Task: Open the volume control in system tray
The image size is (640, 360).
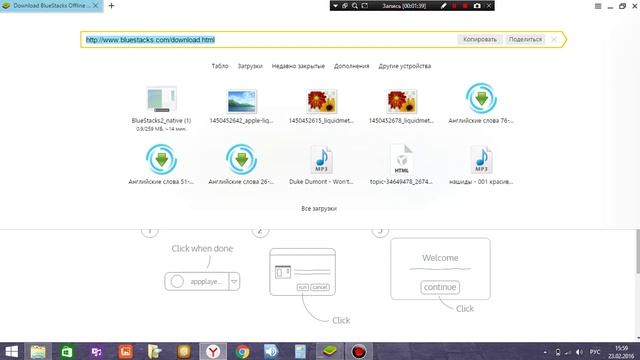Action: point(579,352)
